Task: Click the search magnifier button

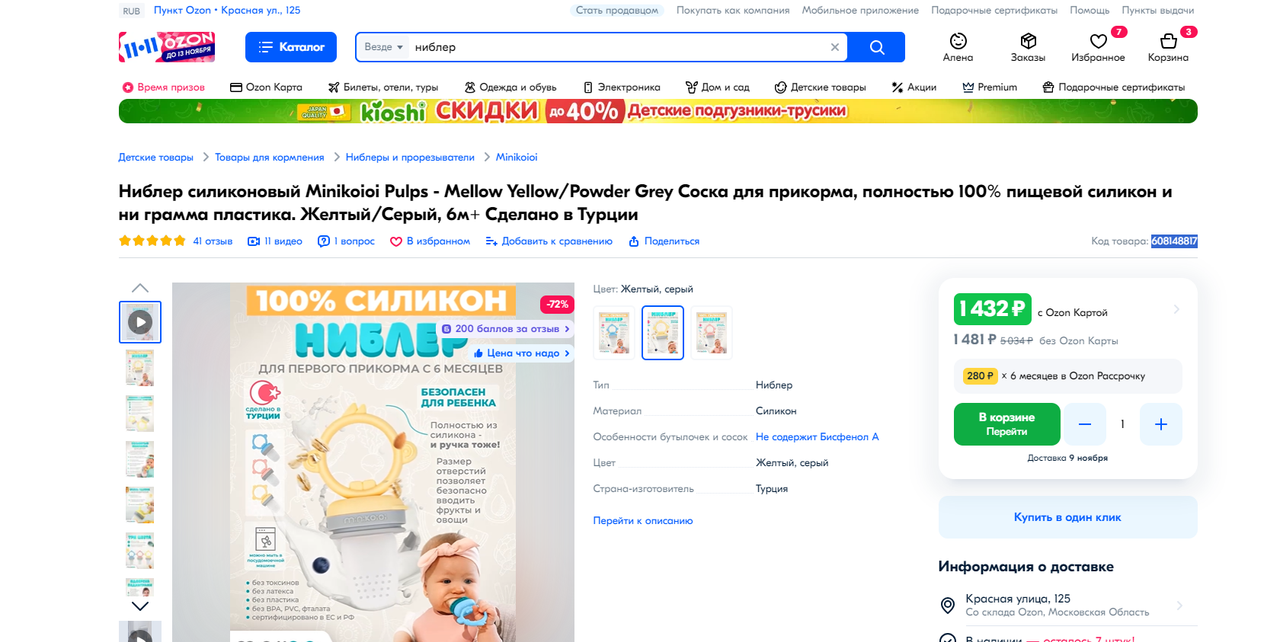Action: [876, 47]
